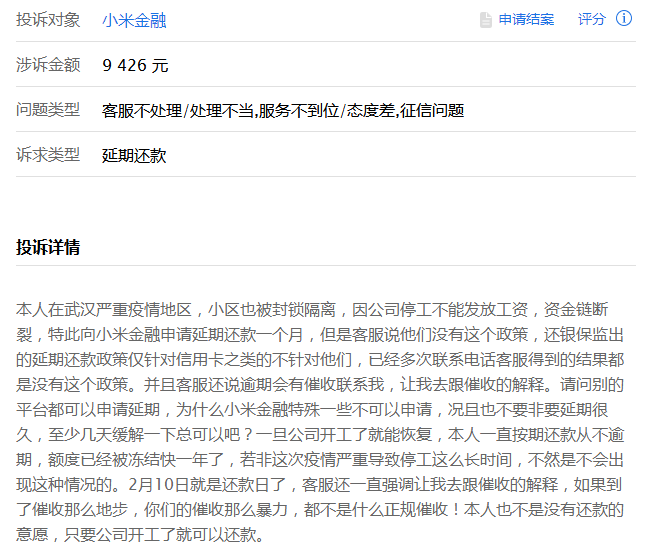Click the document icon beside 申请结案
This screenshot has width=653, height=551.
tap(486, 20)
